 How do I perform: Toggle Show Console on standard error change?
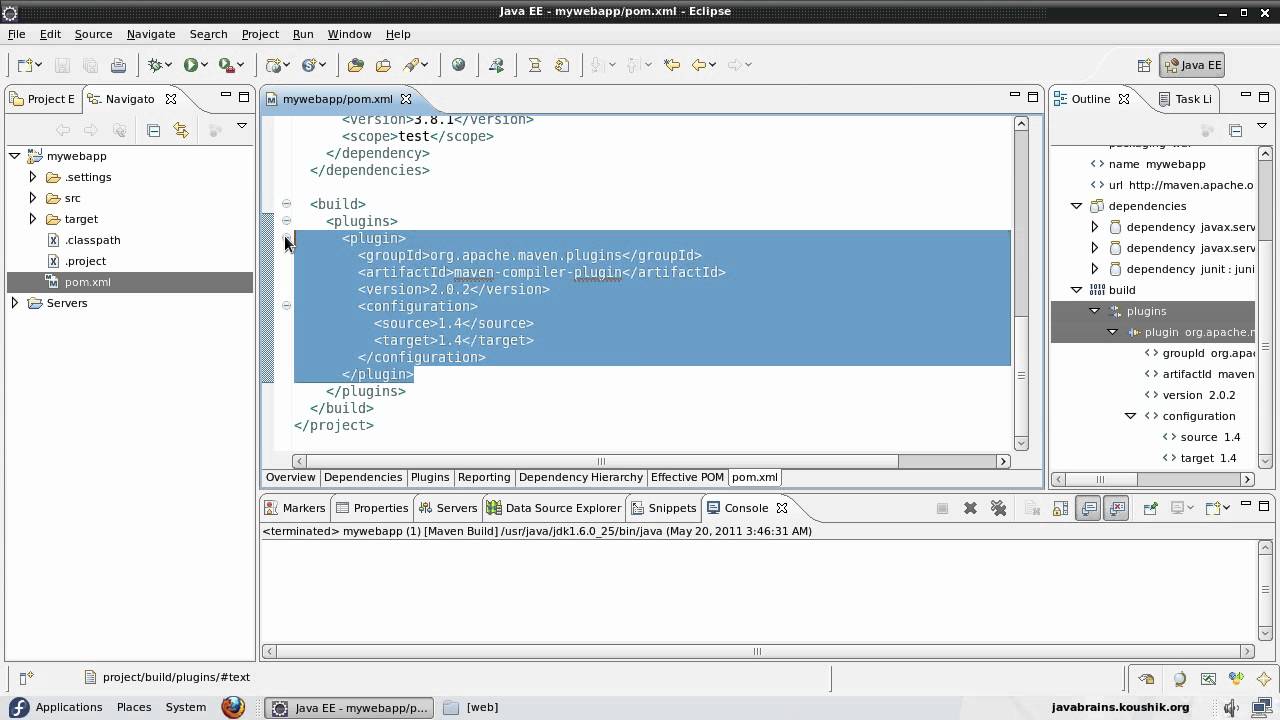[1117, 508]
